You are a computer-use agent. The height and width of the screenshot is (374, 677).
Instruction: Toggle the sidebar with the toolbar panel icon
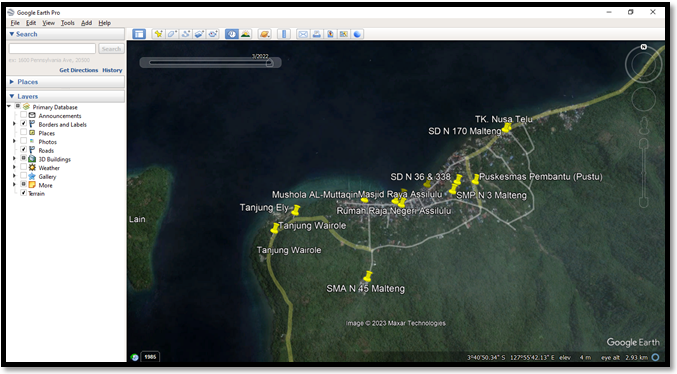[139, 34]
